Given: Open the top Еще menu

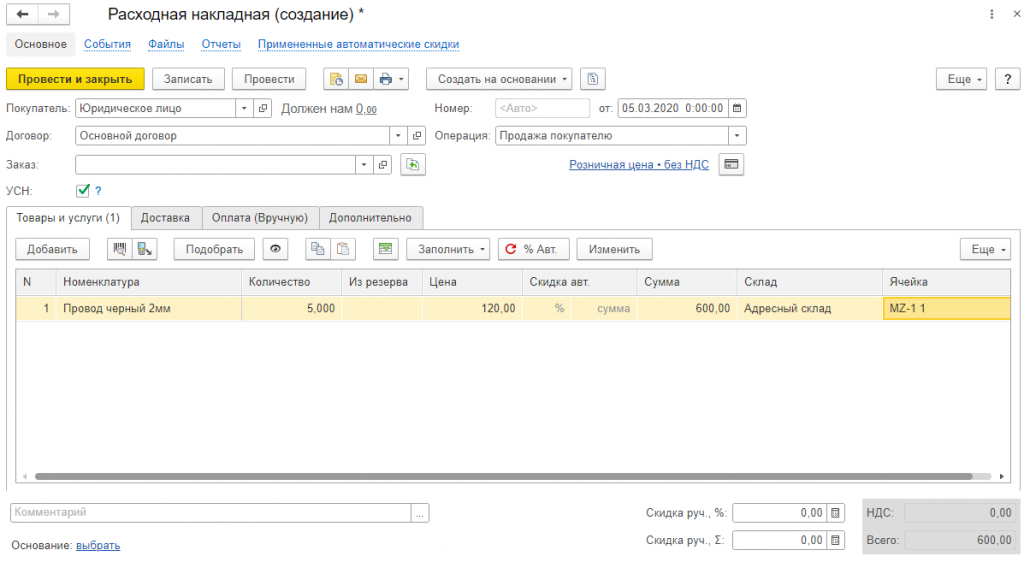Looking at the screenshot, I should (x=961, y=79).
